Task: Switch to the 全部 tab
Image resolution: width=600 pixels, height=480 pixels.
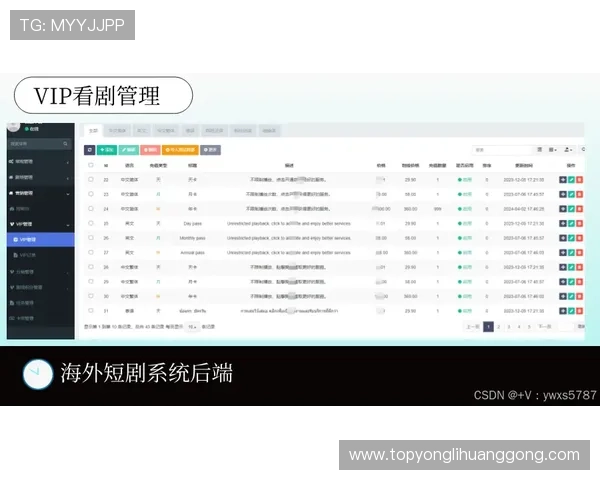Action: click(93, 131)
